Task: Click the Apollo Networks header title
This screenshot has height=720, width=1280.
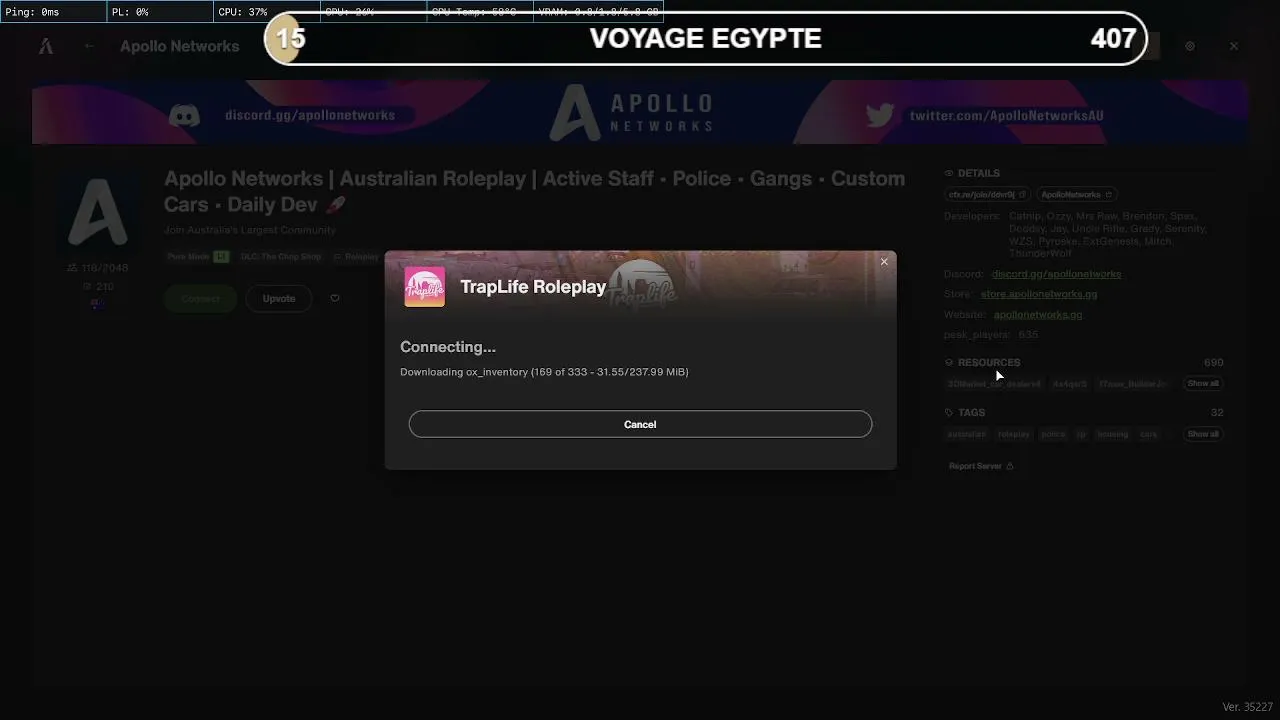Action: click(x=180, y=46)
